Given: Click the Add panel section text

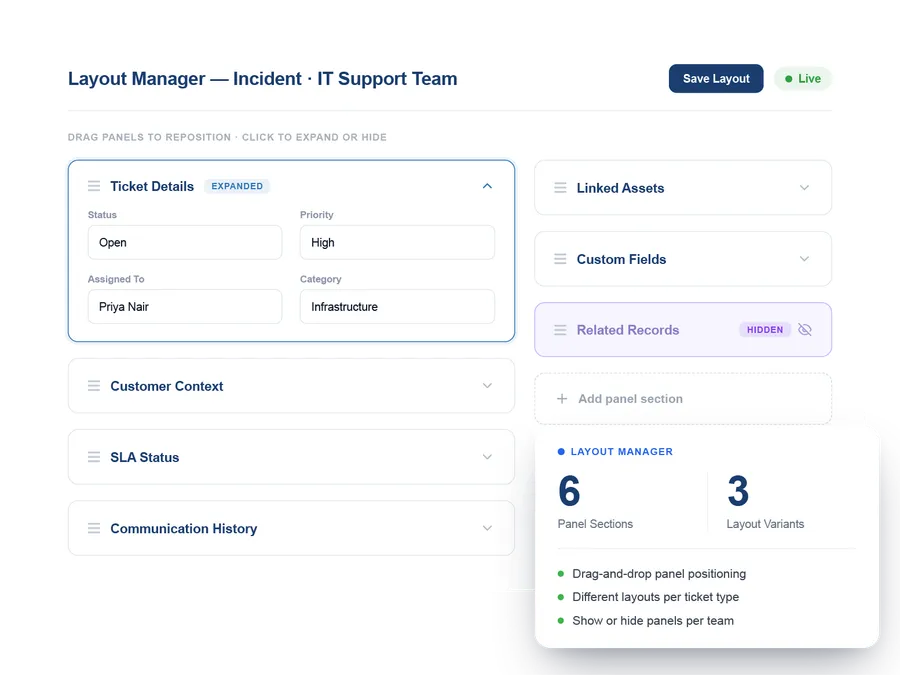Looking at the screenshot, I should click(630, 399).
